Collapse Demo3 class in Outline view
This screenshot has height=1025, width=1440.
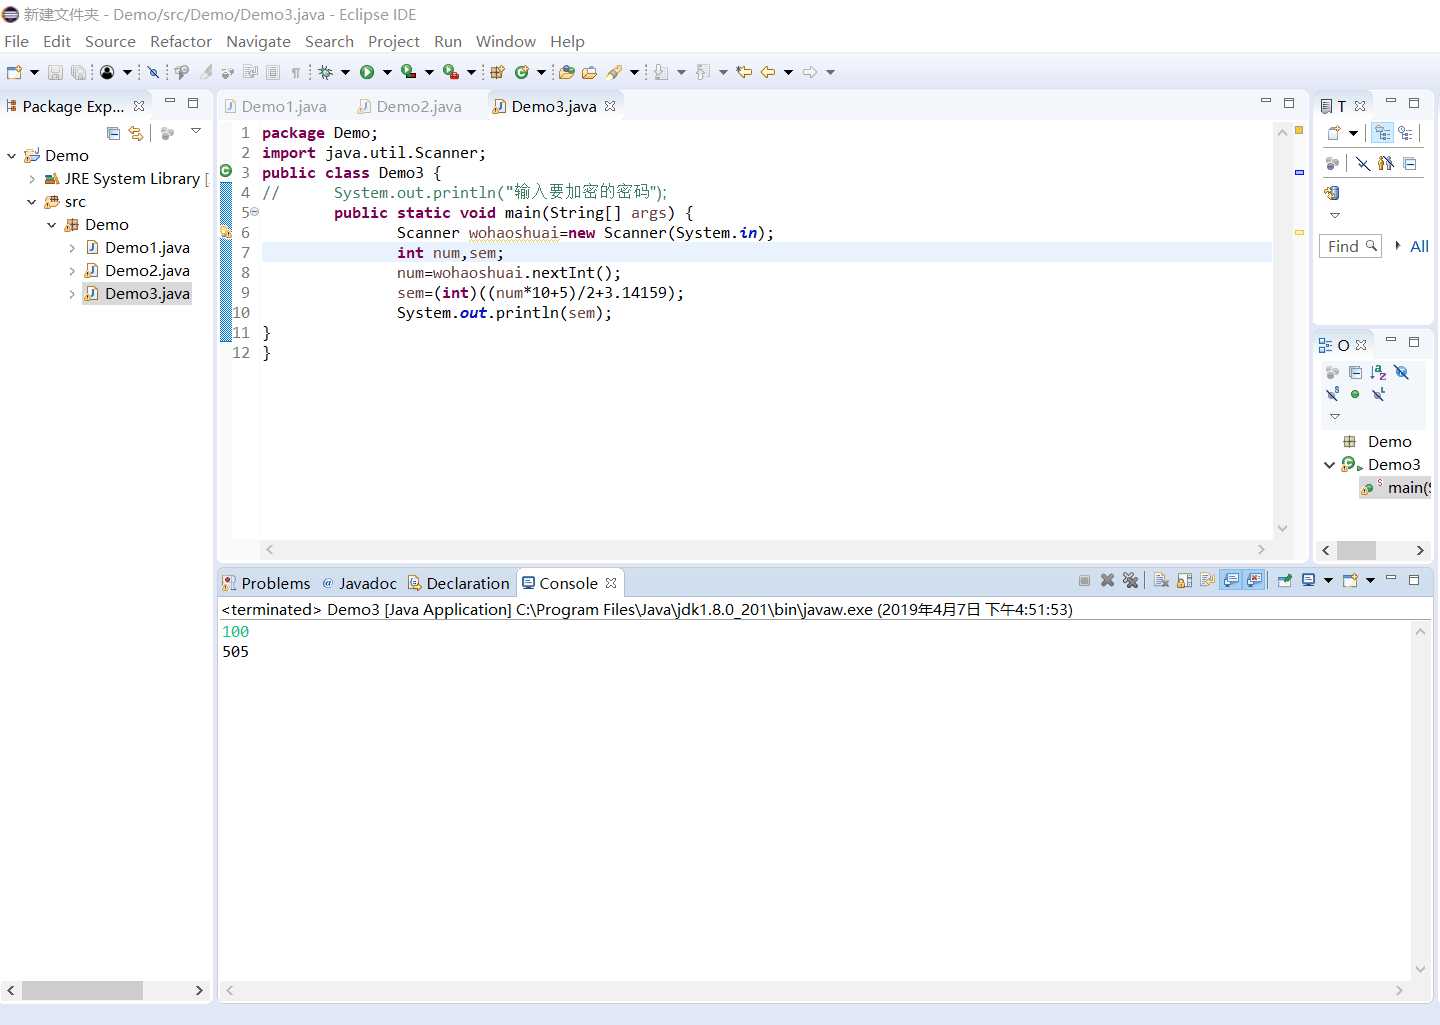[x=1329, y=465]
